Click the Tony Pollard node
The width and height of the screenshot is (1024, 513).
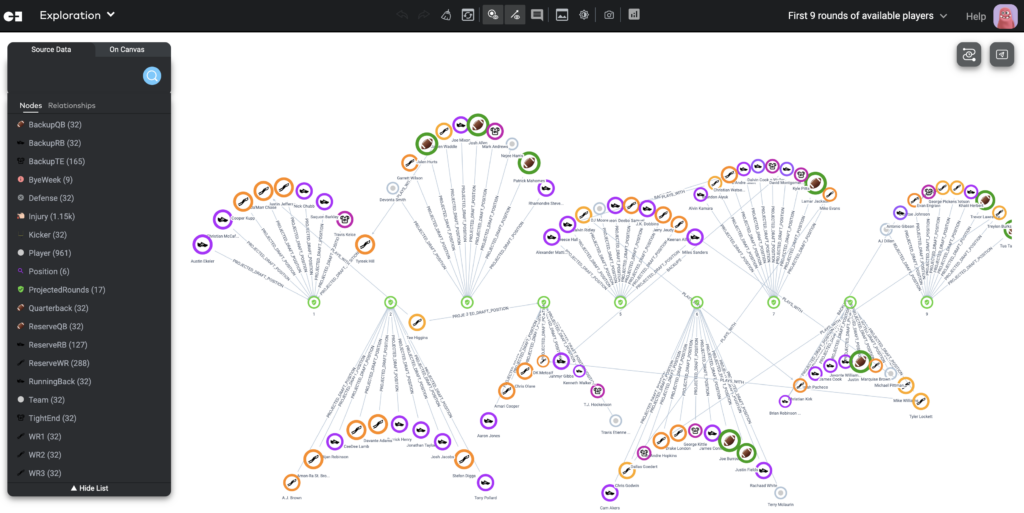coord(485,482)
